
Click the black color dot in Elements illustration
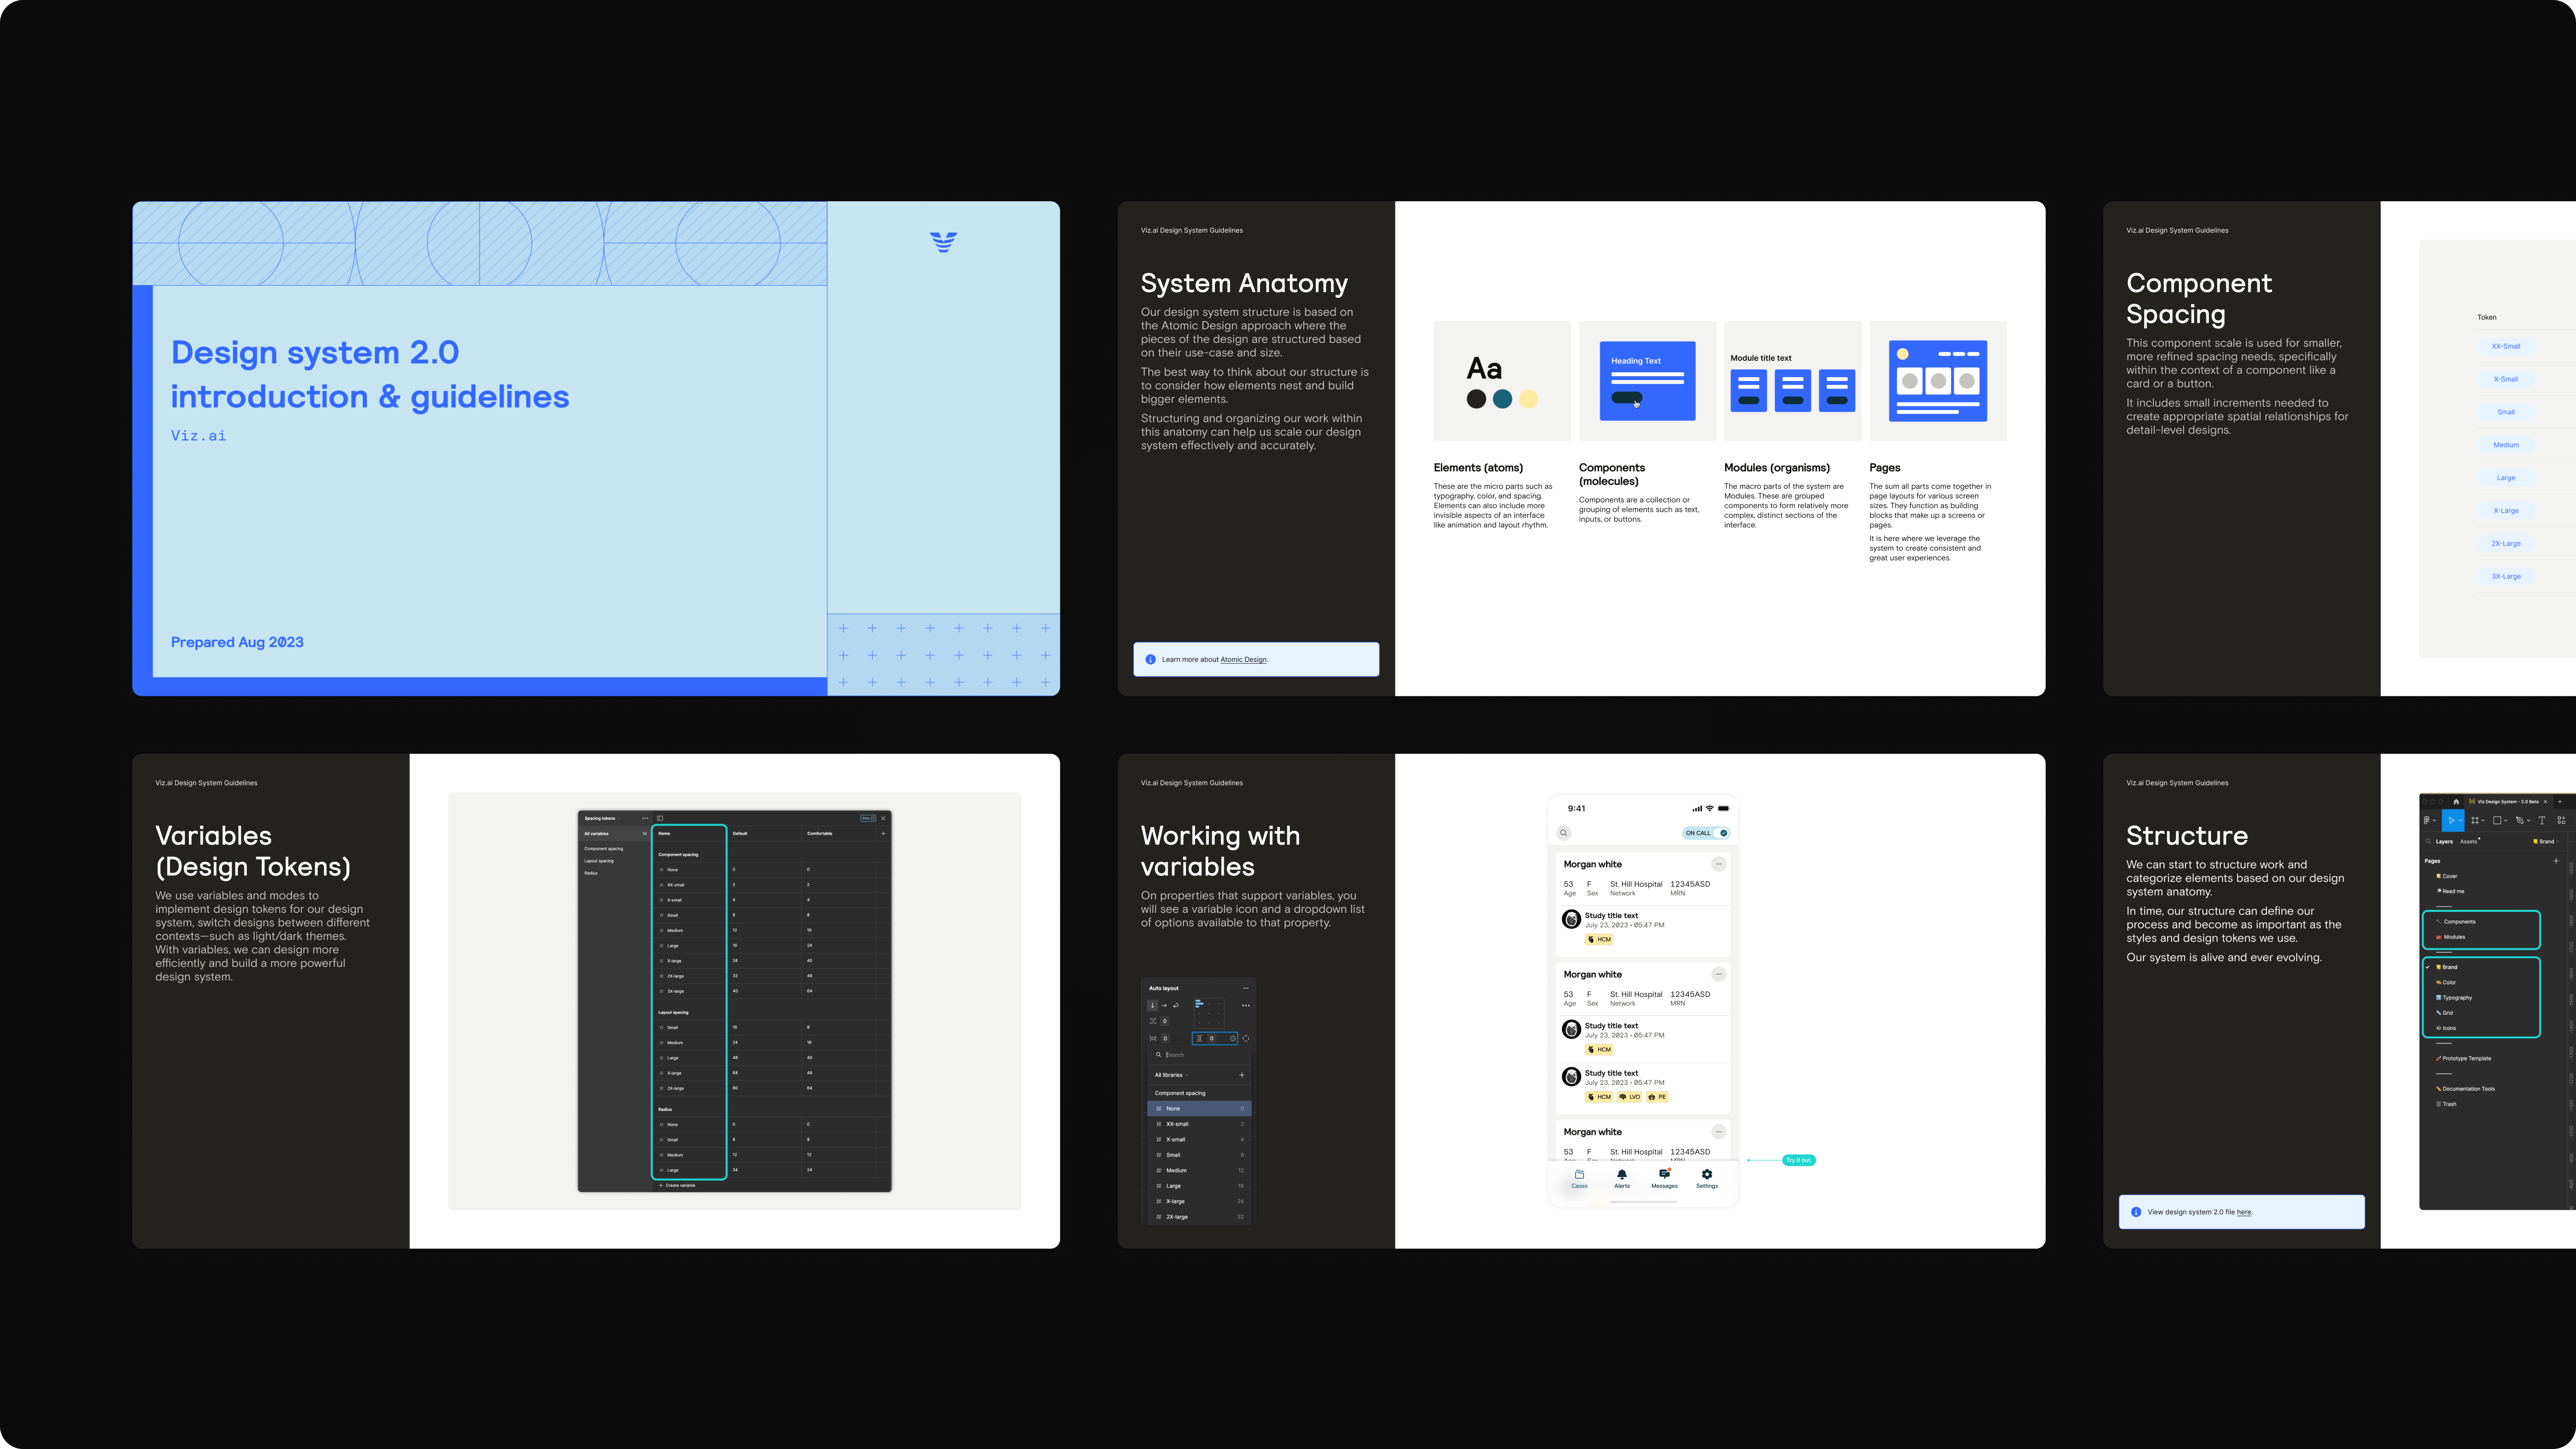click(1476, 399)
